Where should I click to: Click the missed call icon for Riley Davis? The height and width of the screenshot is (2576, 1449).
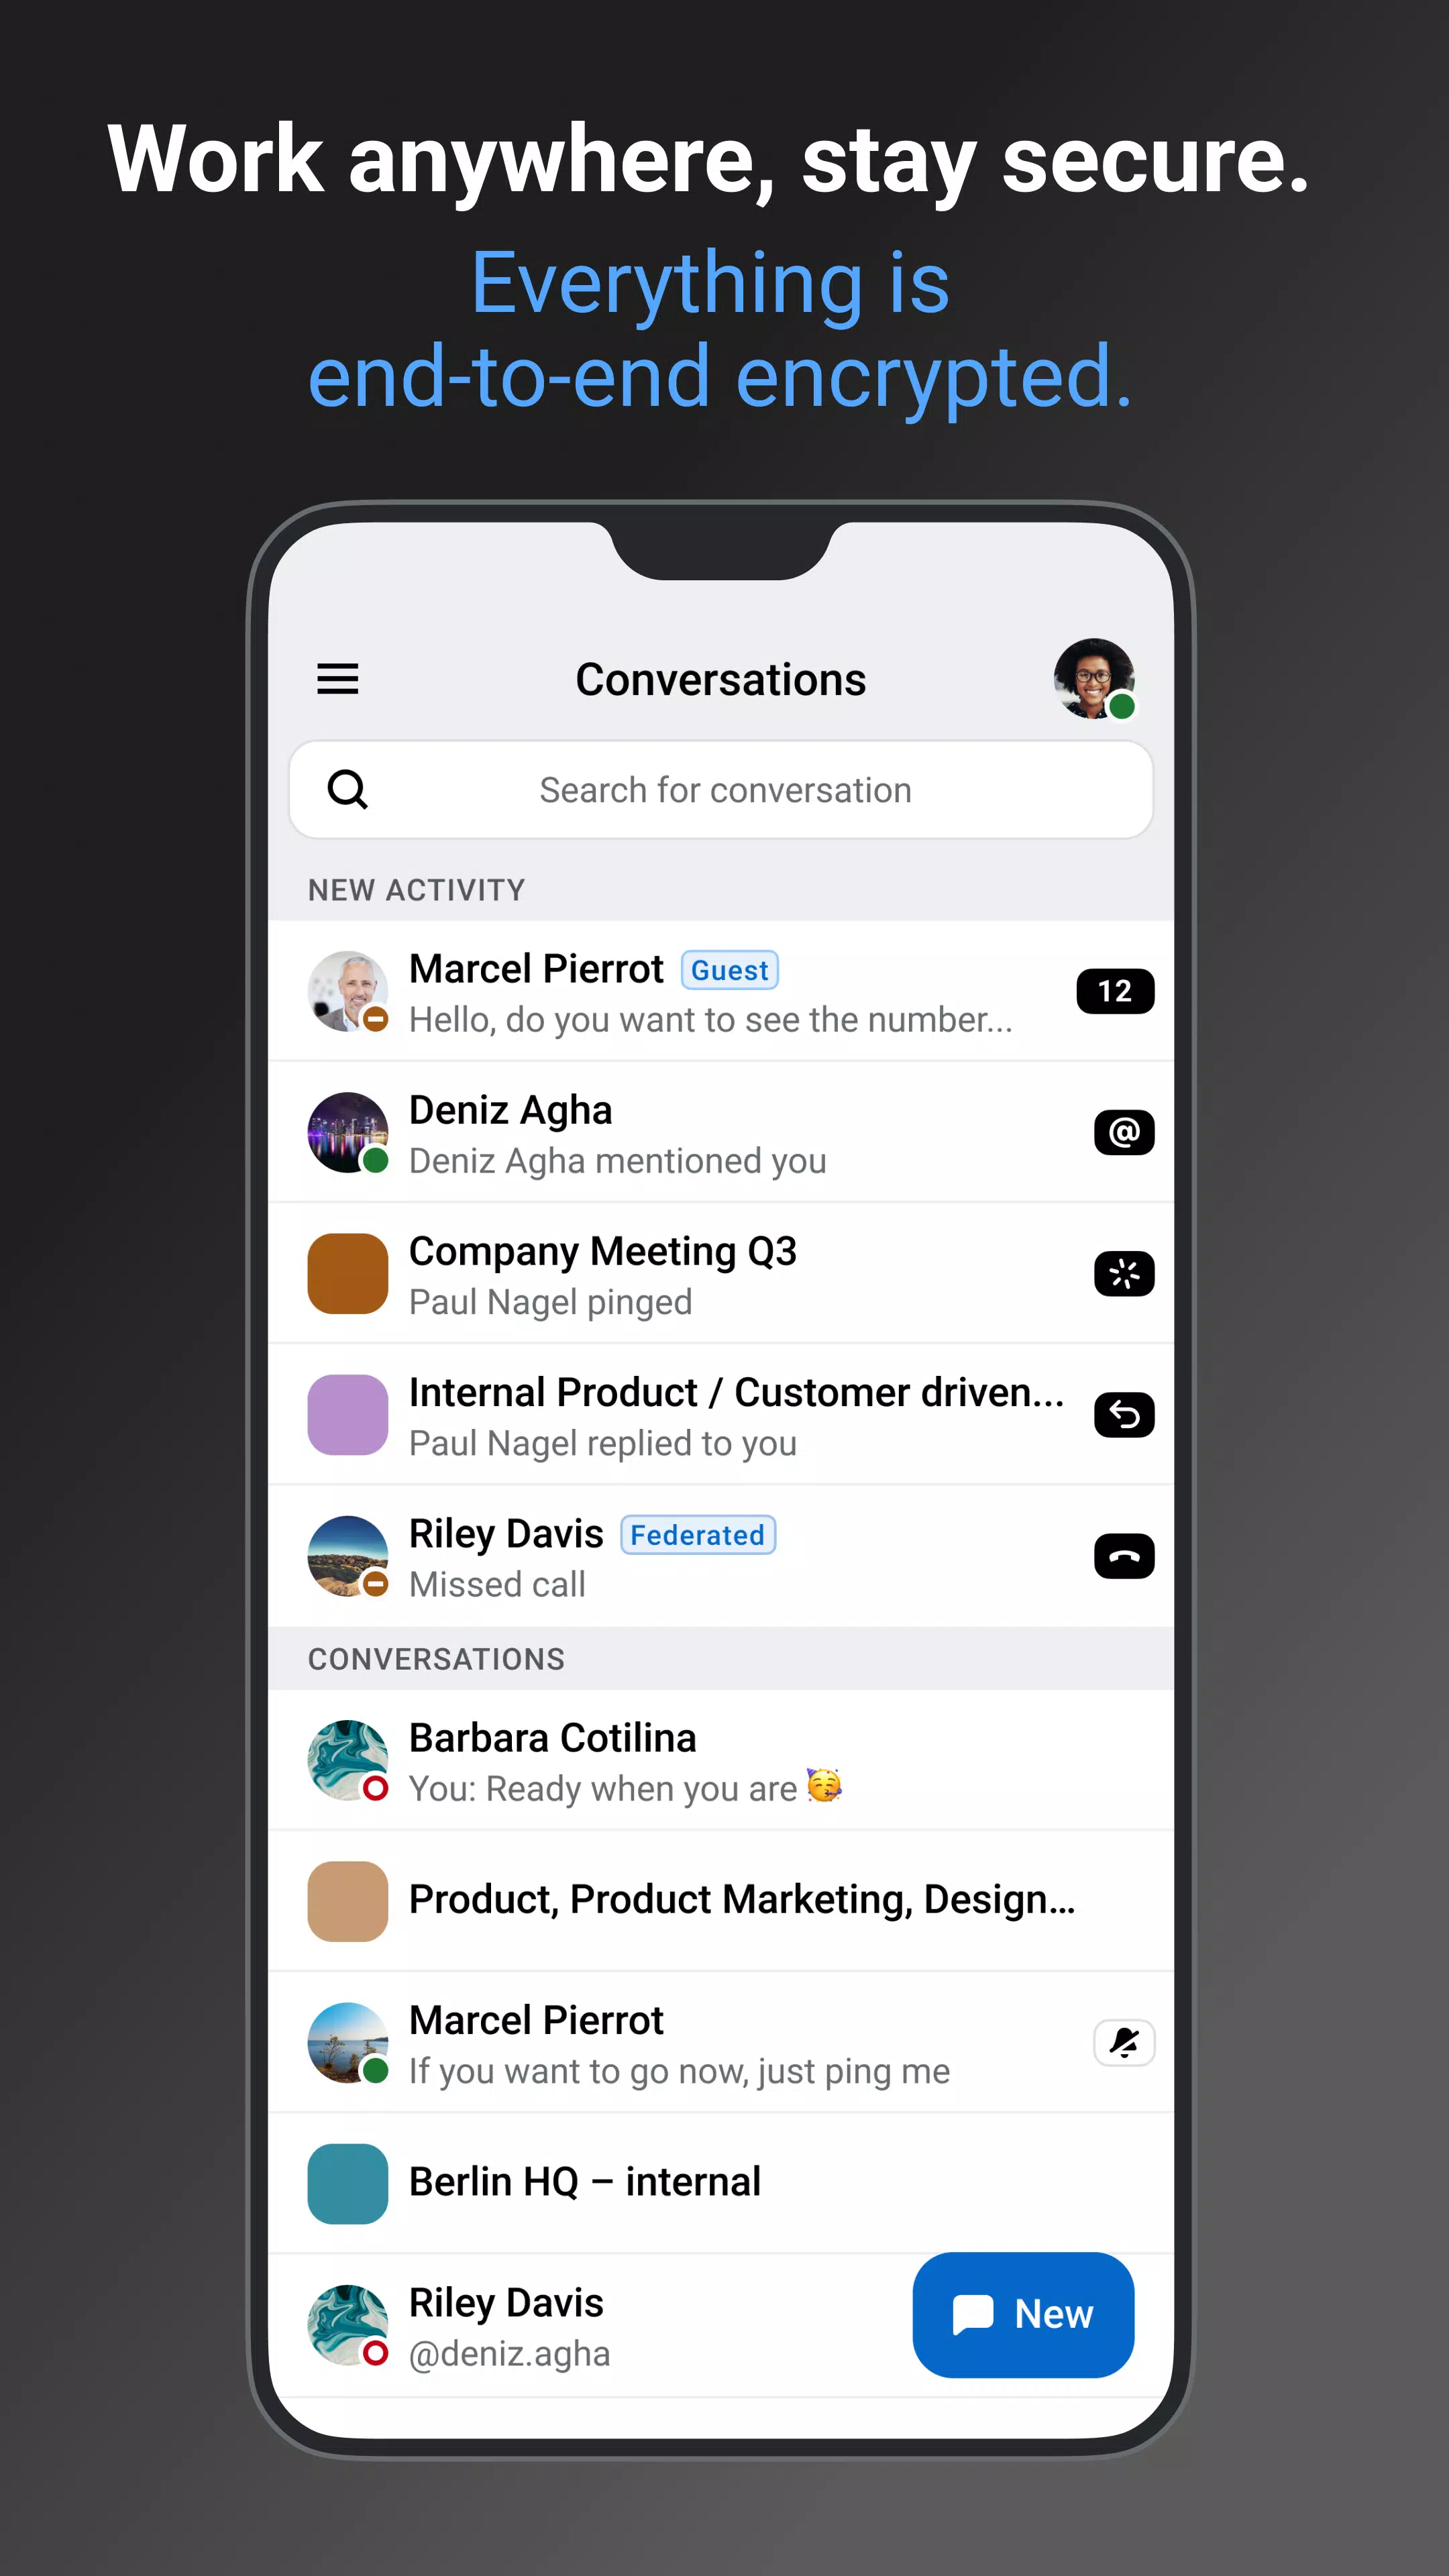[x=1122, y=1555]
